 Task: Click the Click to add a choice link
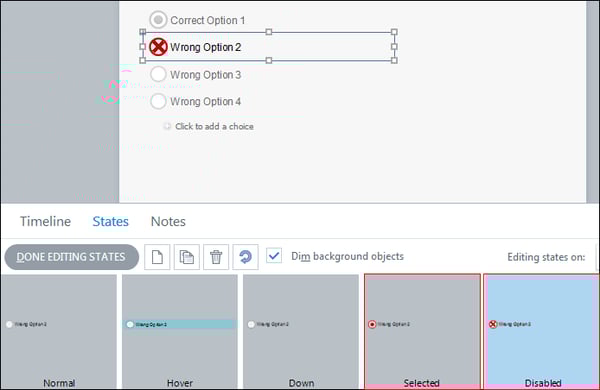(214, 126)
